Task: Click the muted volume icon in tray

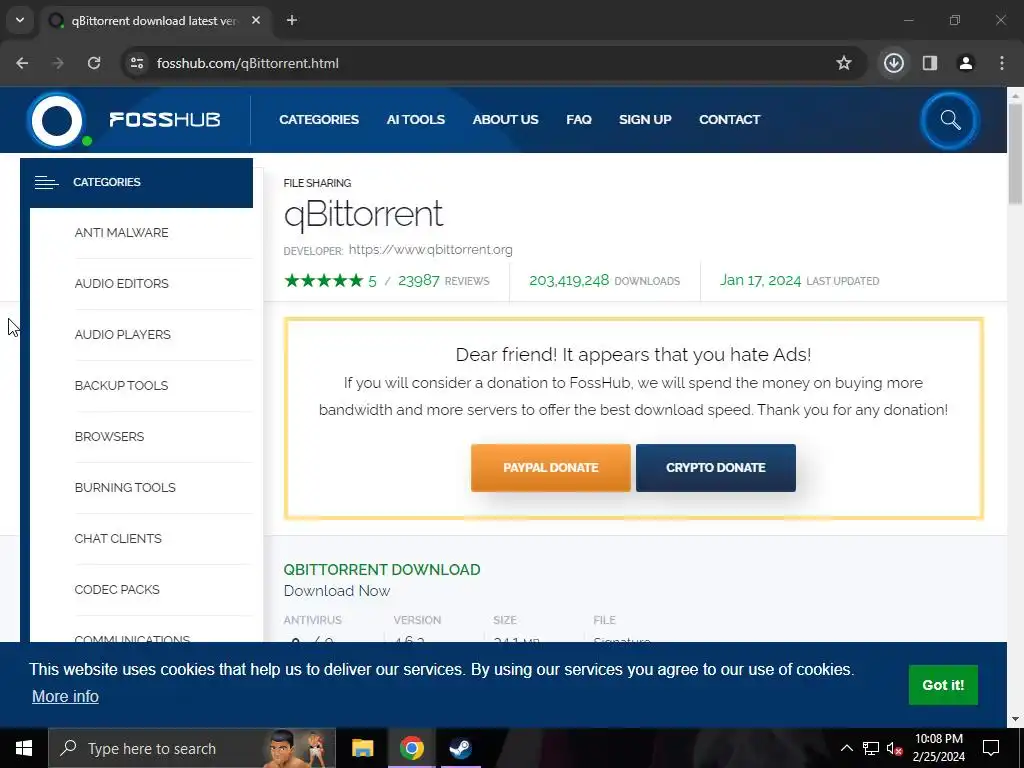Action: pos(894,748)
